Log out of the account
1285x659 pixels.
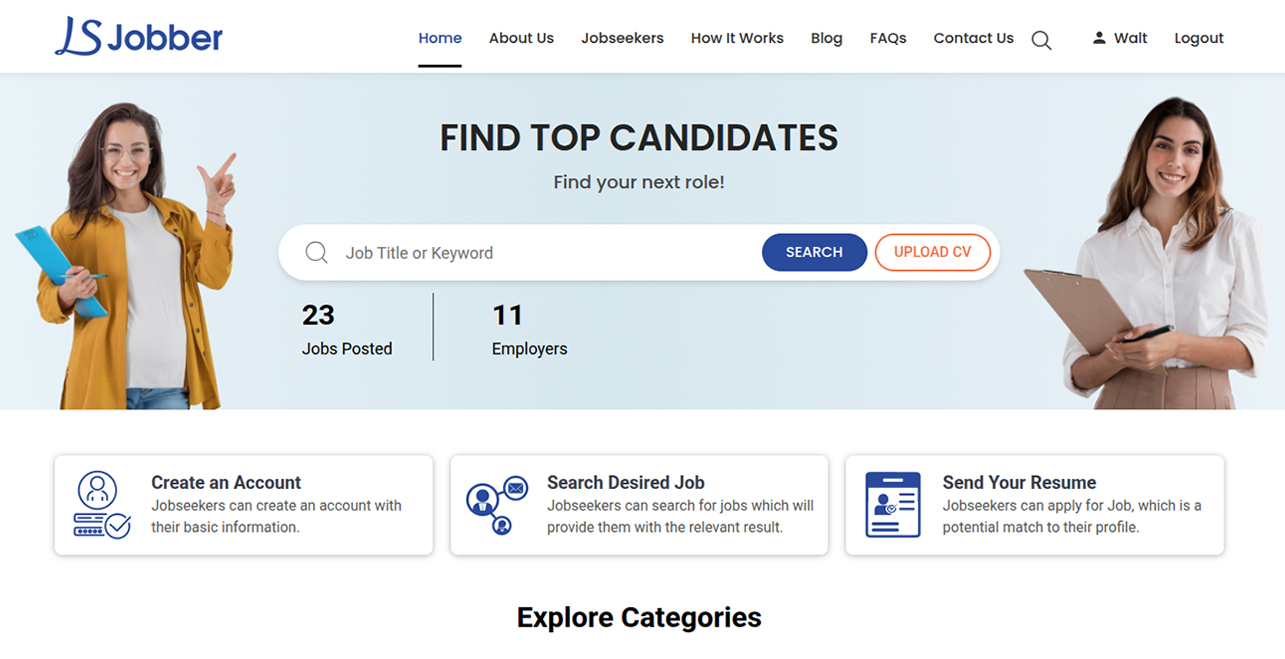(x=1198, y=37)
